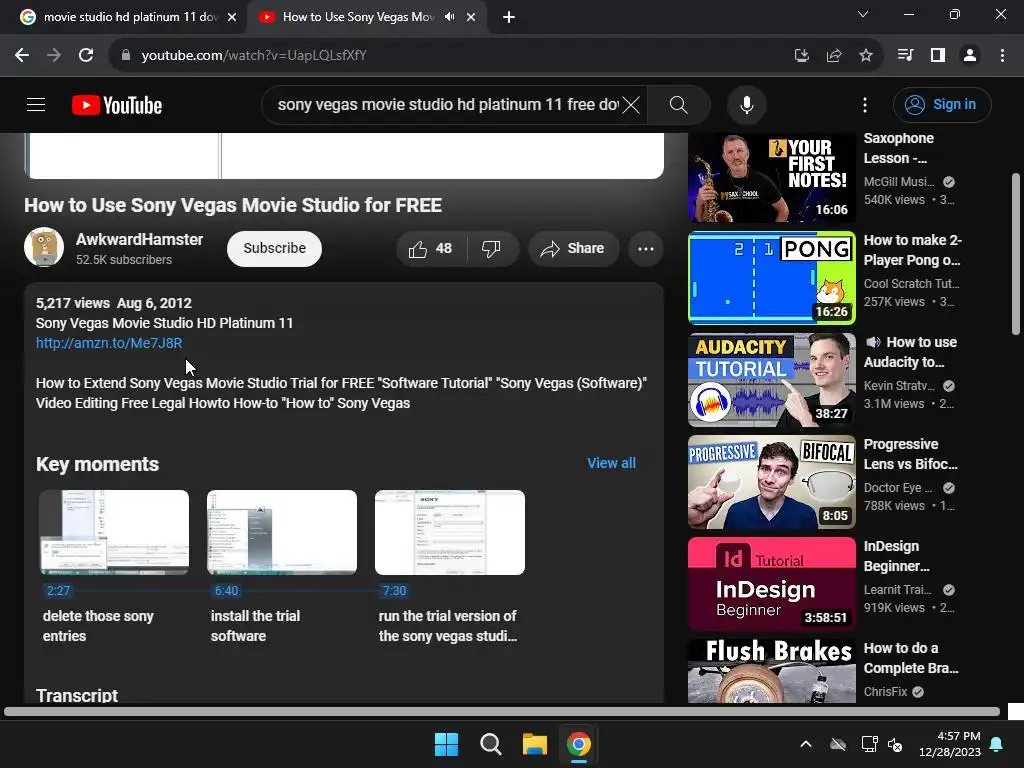Screen dimensions: 1024x768
Task: Open the Saxophone Lesson video thumbnail
Action: 772,177
